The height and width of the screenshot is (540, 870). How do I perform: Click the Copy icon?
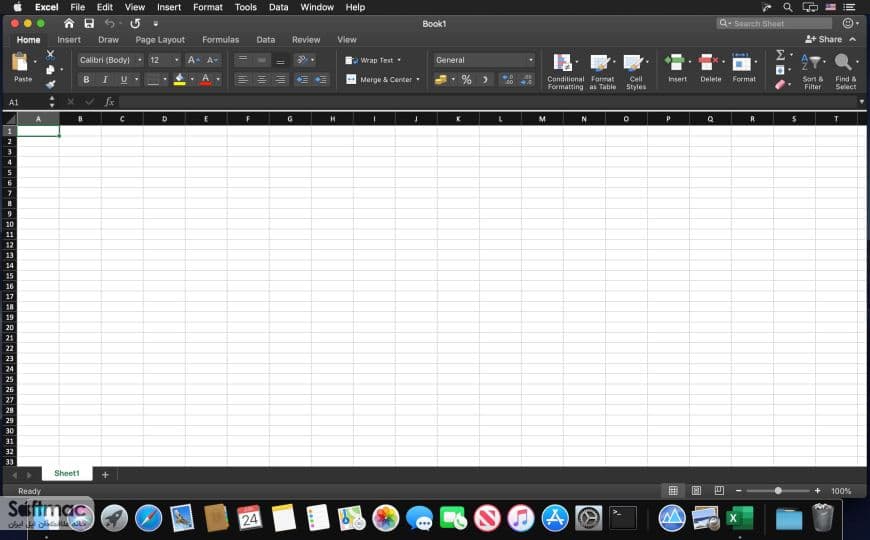pos(50,70)
